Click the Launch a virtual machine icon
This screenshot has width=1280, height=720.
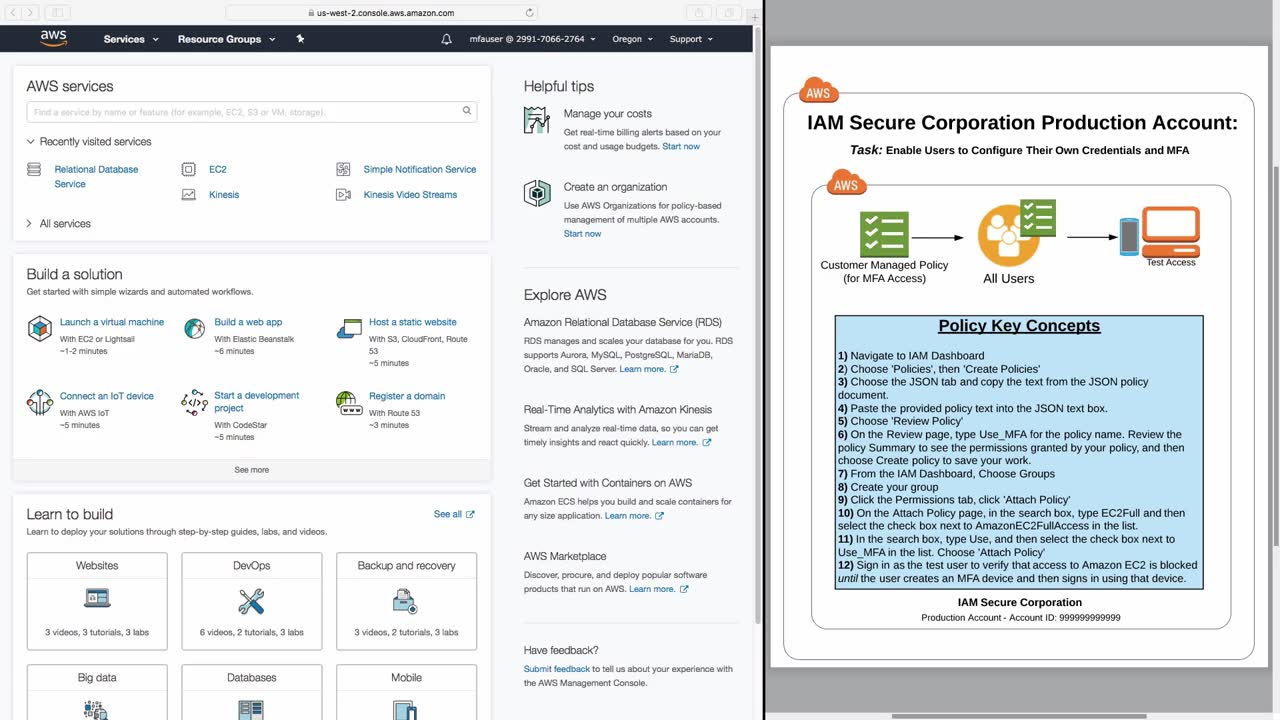tap(39, 328)
